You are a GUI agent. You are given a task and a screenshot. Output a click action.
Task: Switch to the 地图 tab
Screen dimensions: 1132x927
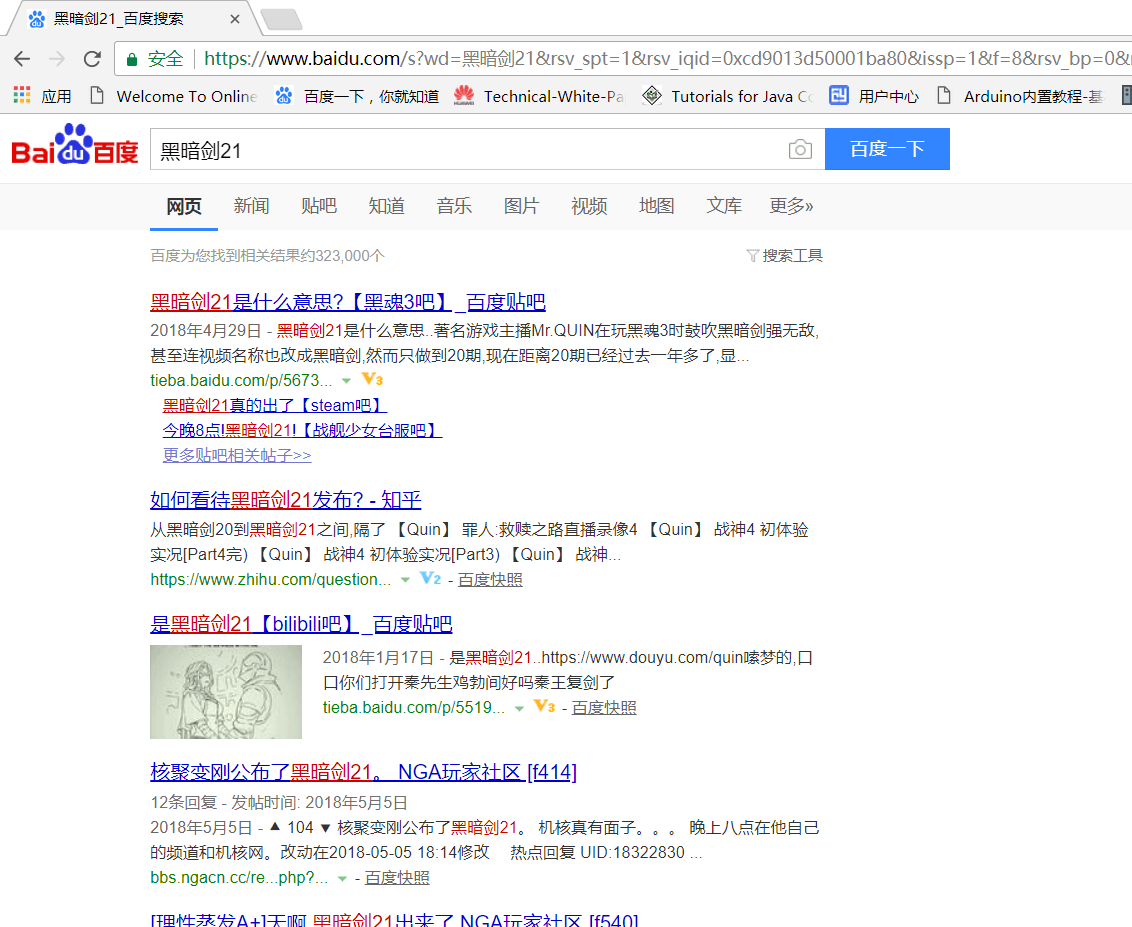click(x=656, y=206)
